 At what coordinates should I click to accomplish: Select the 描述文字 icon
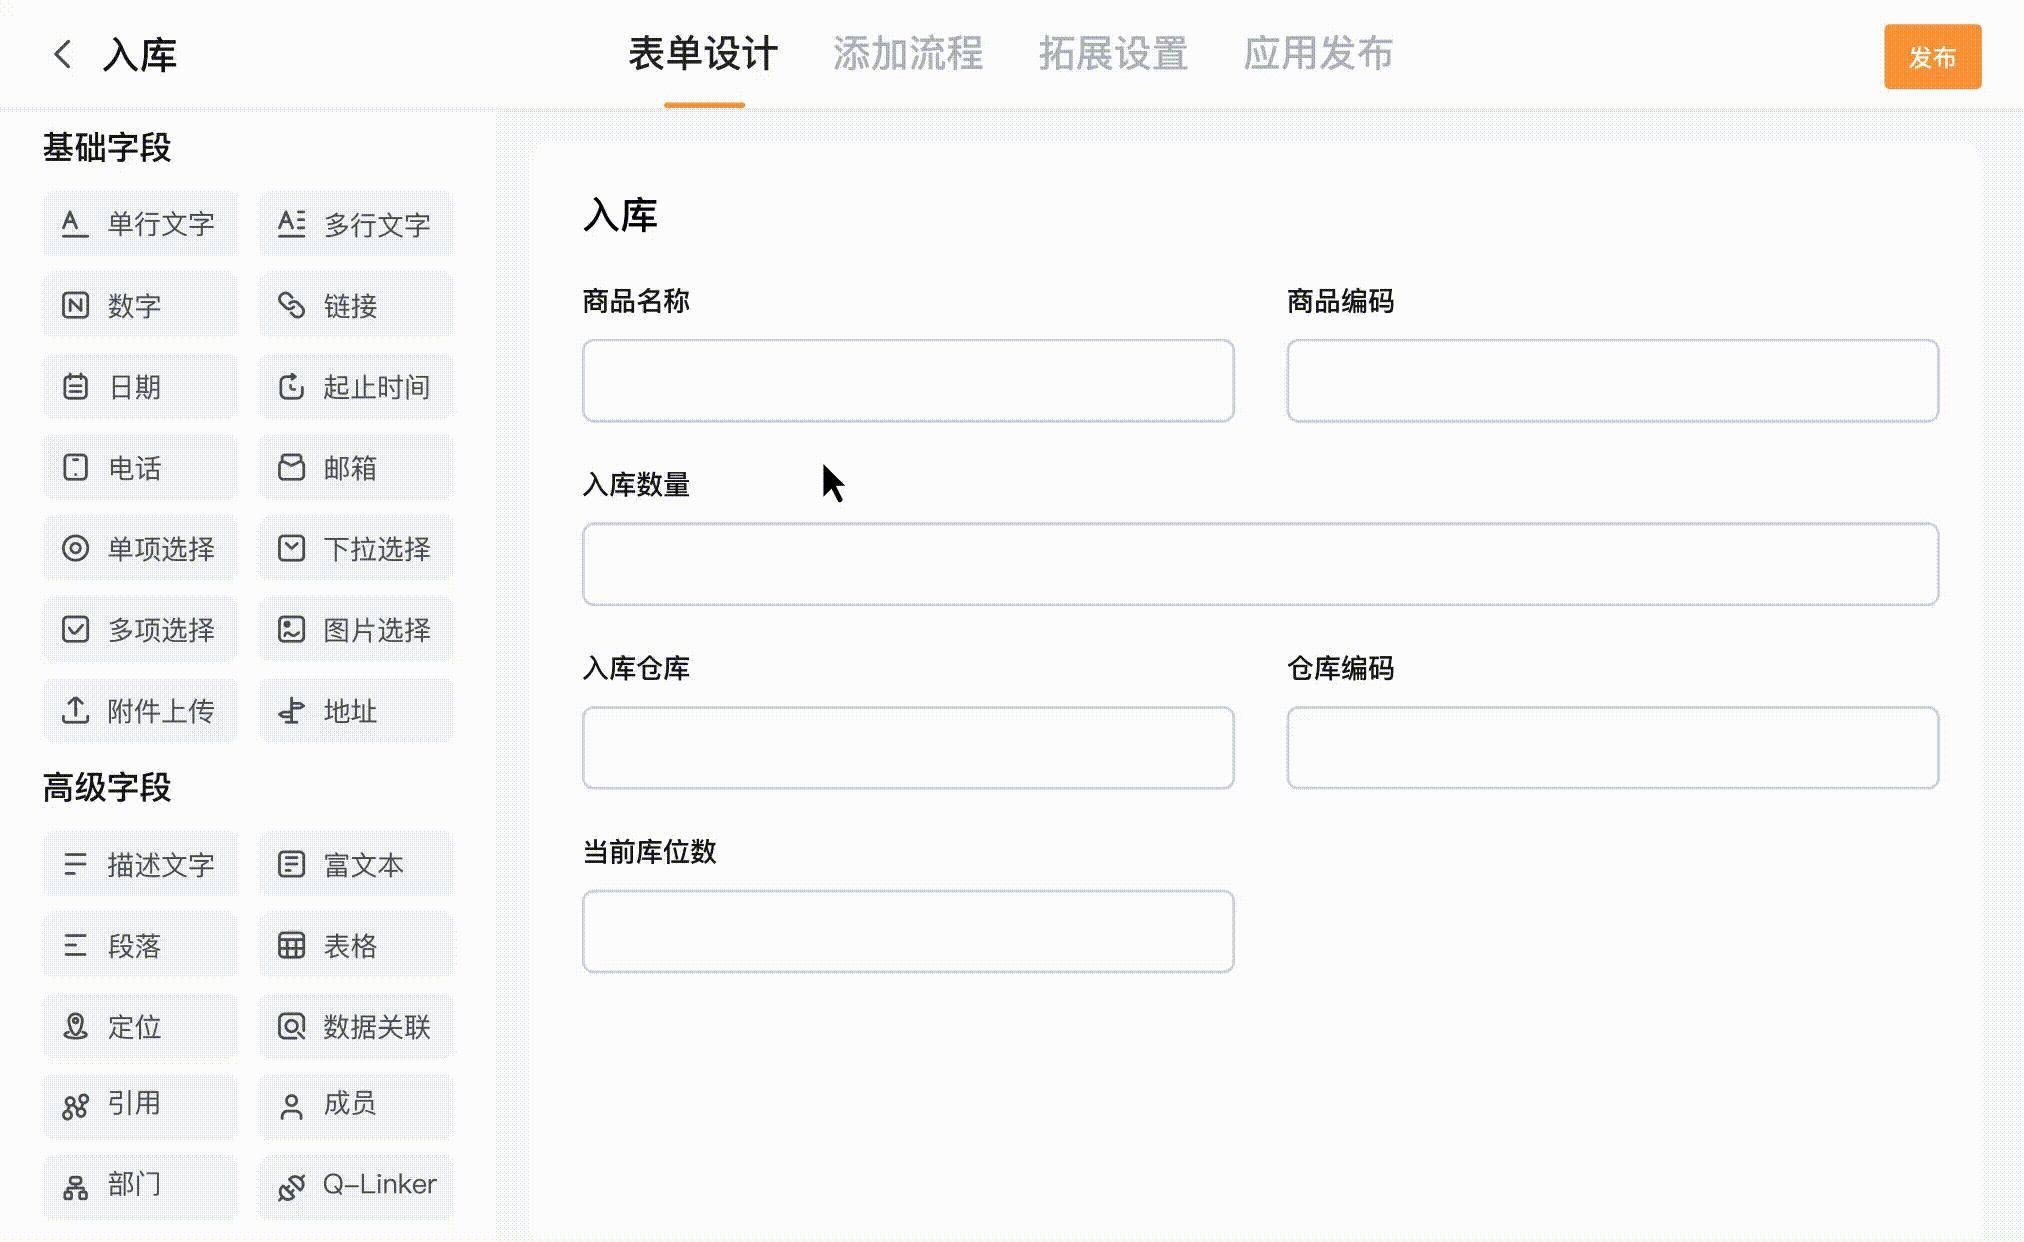75,864
